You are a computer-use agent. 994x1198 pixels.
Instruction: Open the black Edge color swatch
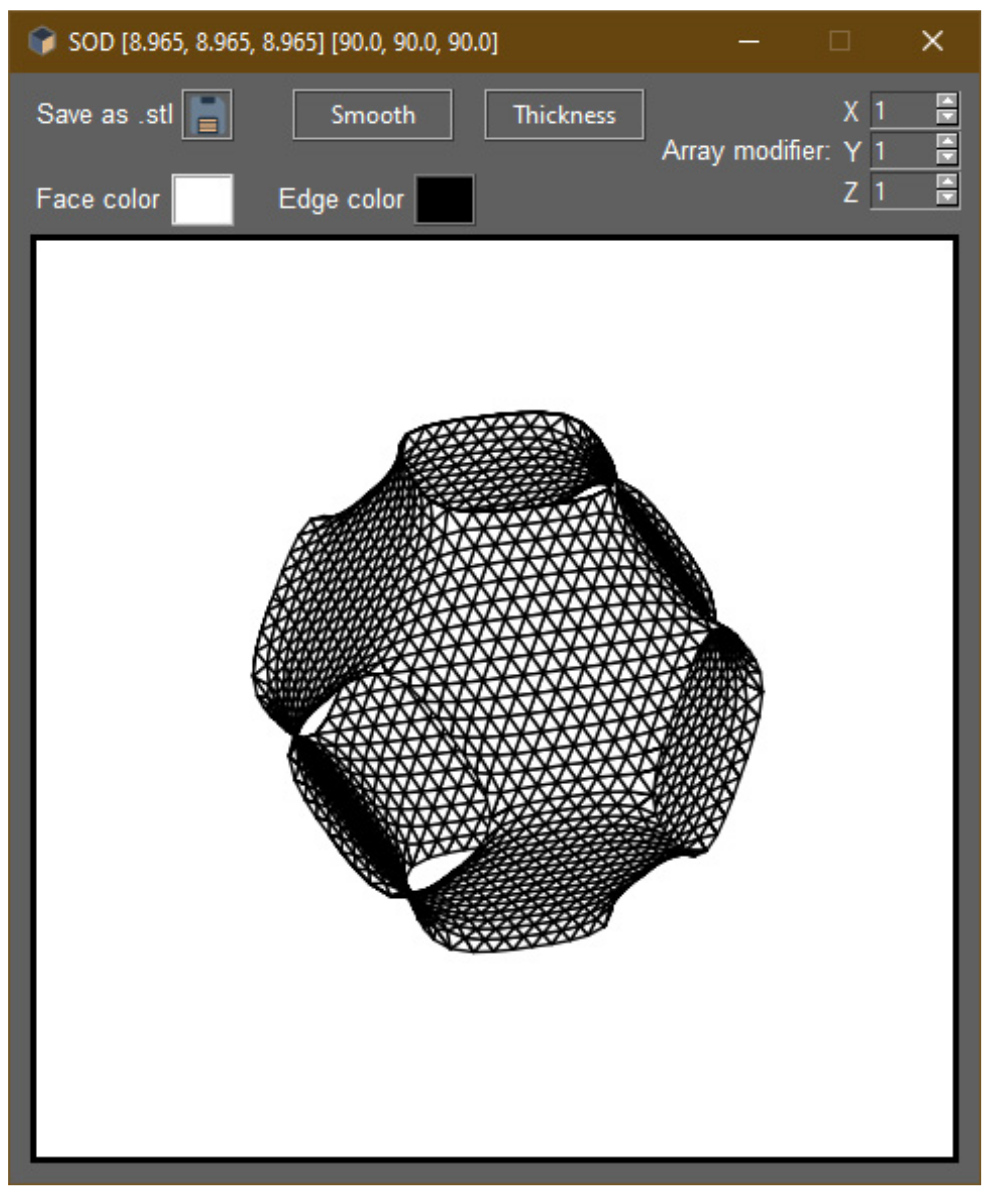pos(444,199)
